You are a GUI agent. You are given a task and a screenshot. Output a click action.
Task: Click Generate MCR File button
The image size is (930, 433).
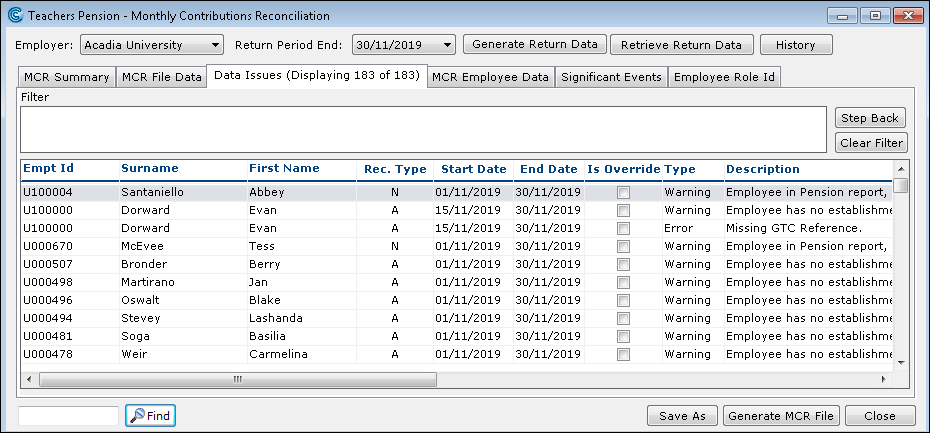point(781,416)
